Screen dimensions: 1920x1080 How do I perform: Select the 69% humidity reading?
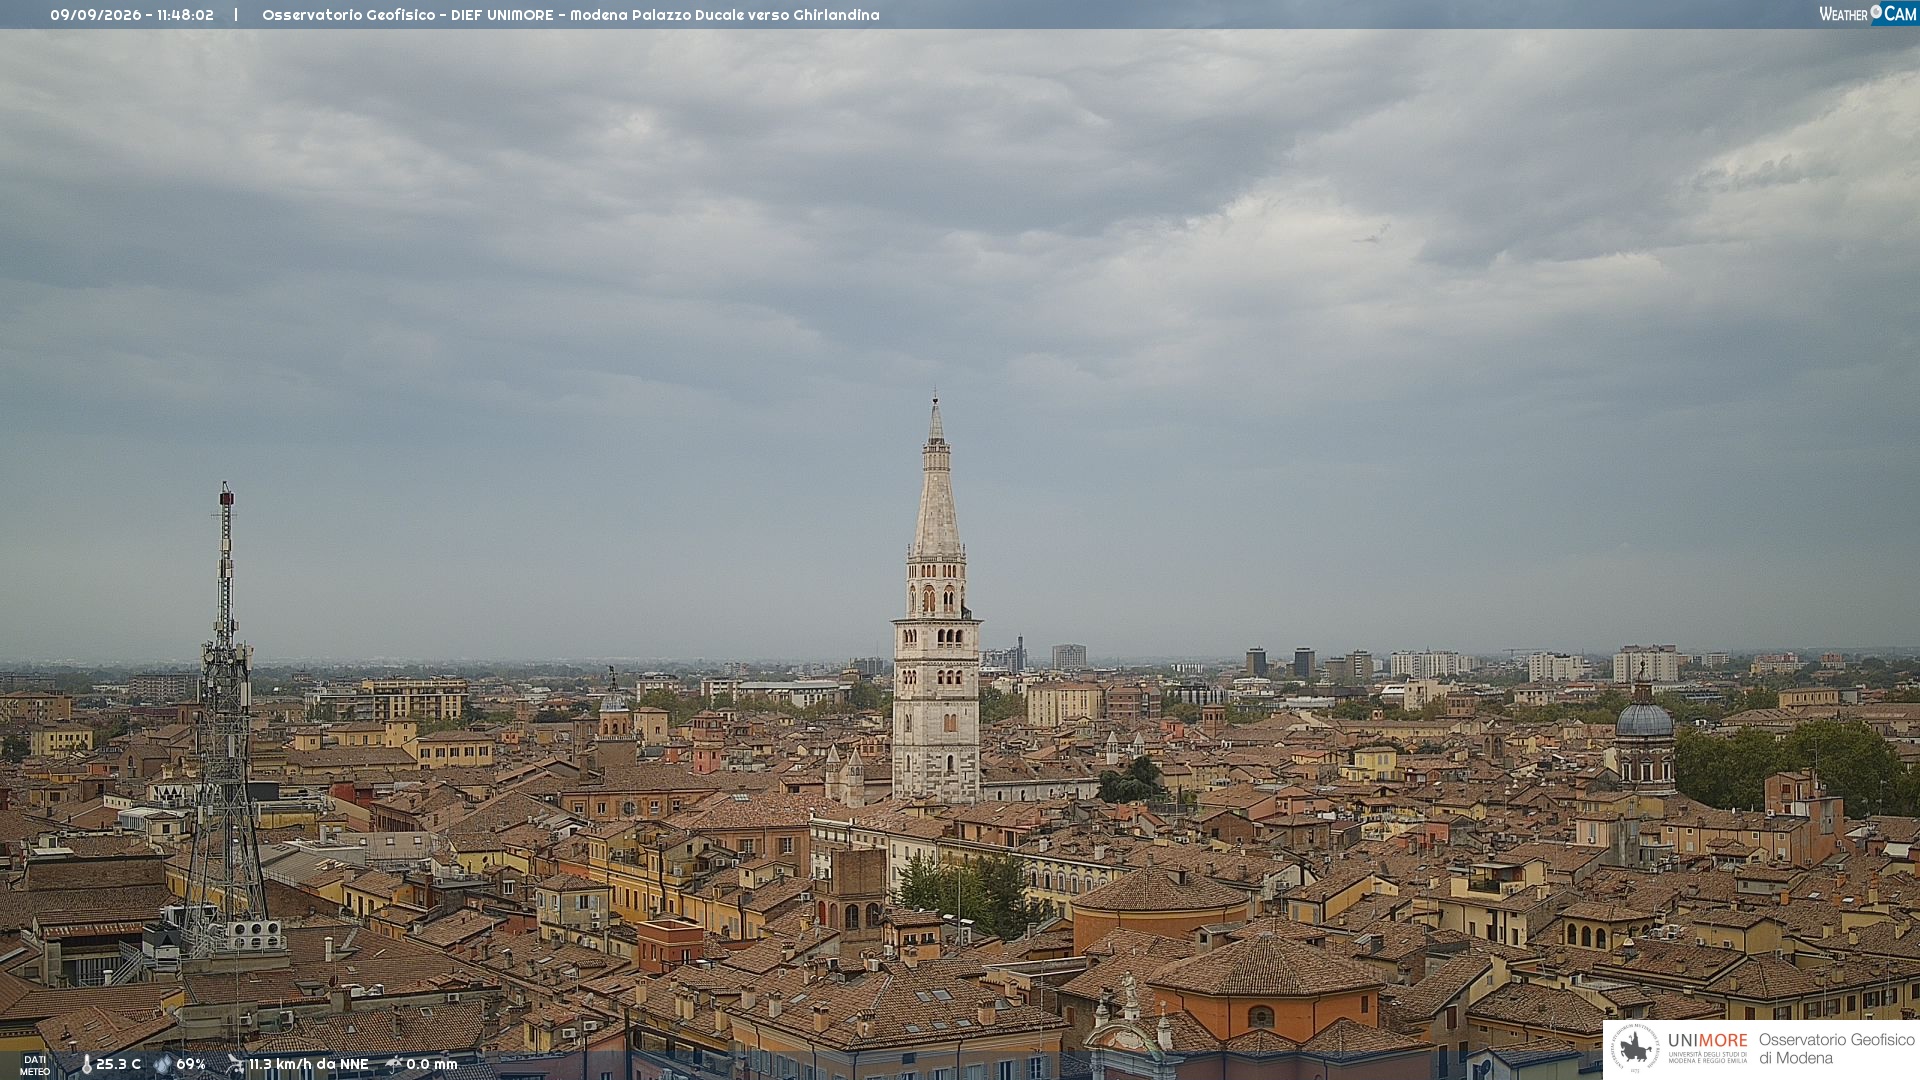pos(191,1064)
